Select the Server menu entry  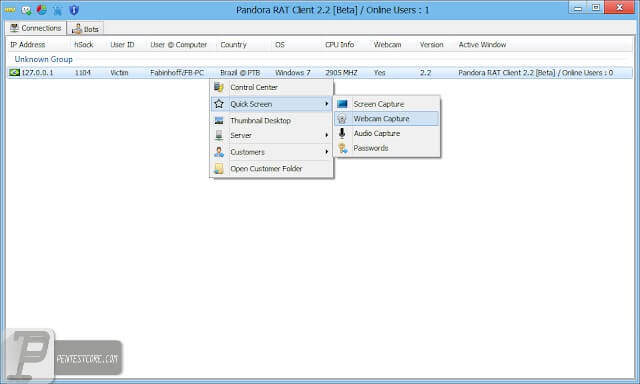tap(272, 135)
